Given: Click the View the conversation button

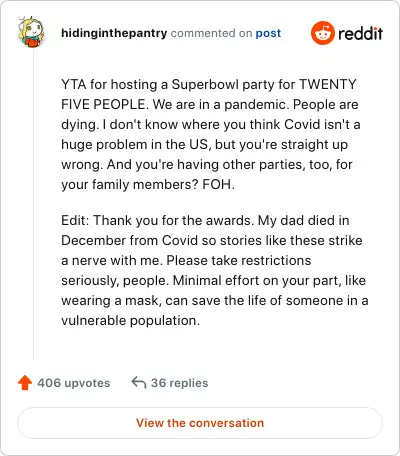Looking at the screenshot, I should click(x=200, y=423).
